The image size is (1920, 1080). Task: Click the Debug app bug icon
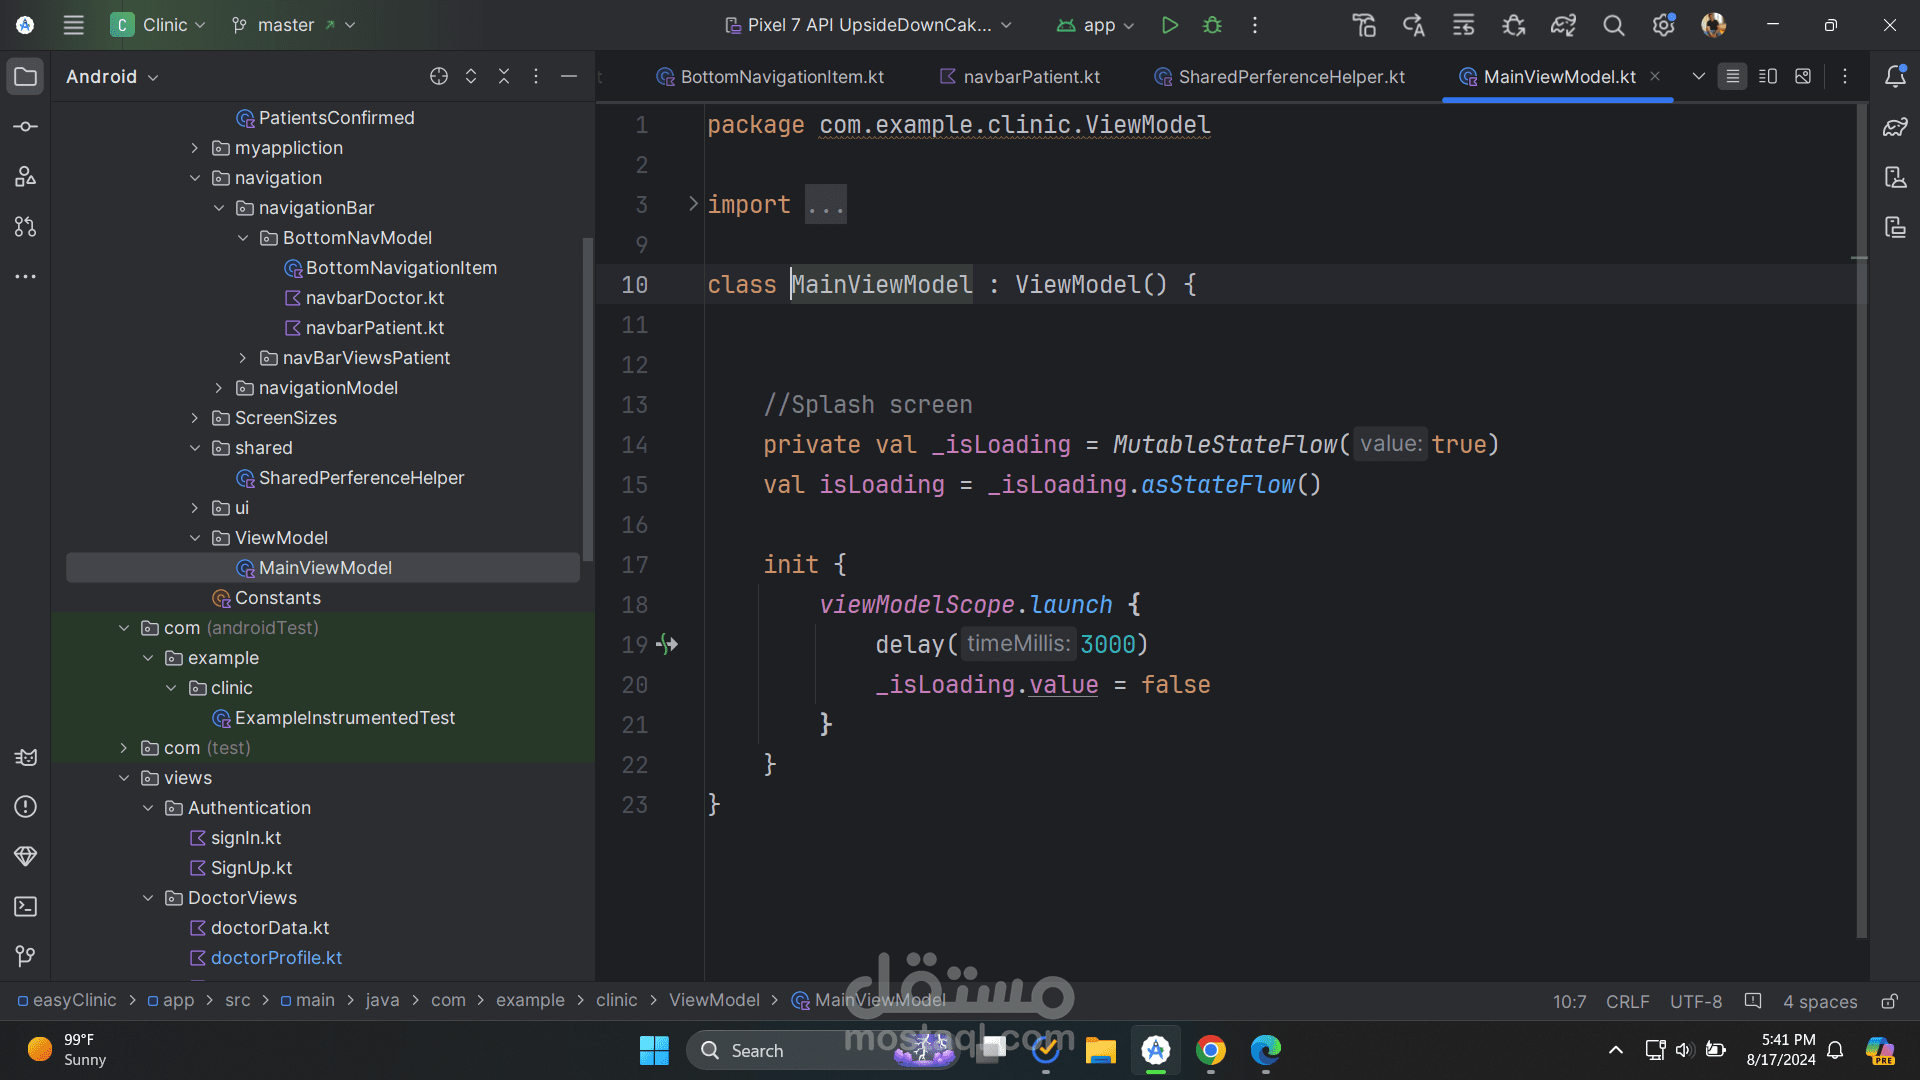pos(1212,25)
